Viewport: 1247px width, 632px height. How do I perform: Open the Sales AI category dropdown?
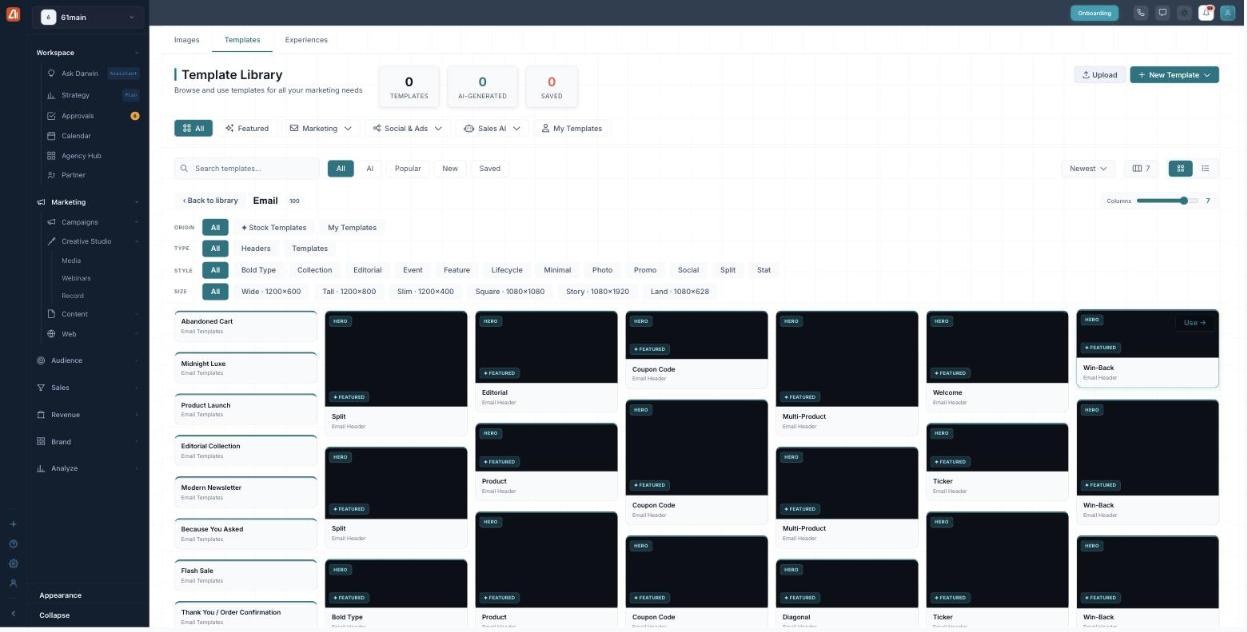click(x=492, y=128)
